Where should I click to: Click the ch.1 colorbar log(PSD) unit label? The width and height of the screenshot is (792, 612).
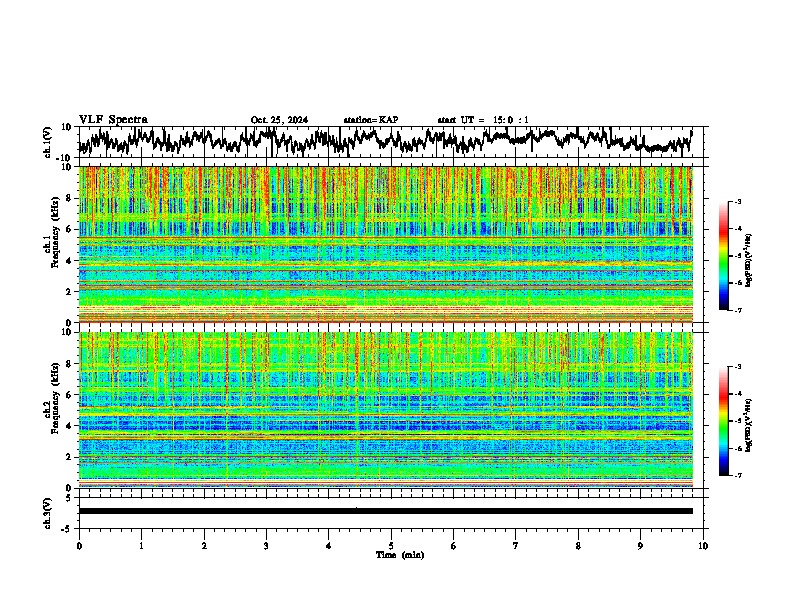pyautogui.click(x=749, y=261)
